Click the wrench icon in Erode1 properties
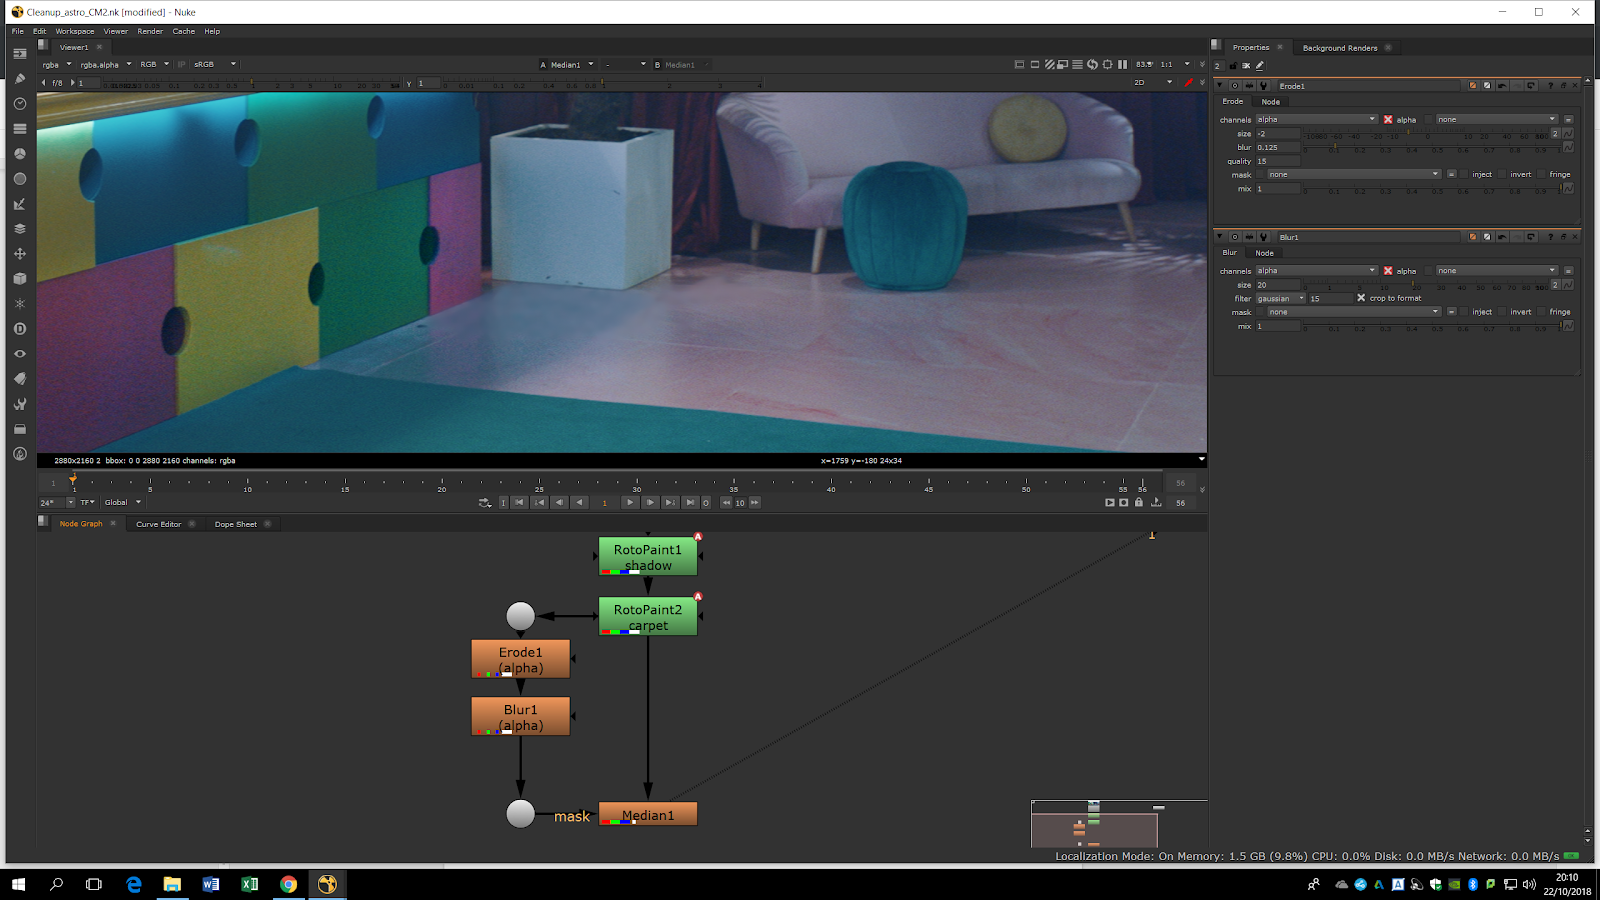This screenshot has width=1600, height=900. click(1264, 86)
